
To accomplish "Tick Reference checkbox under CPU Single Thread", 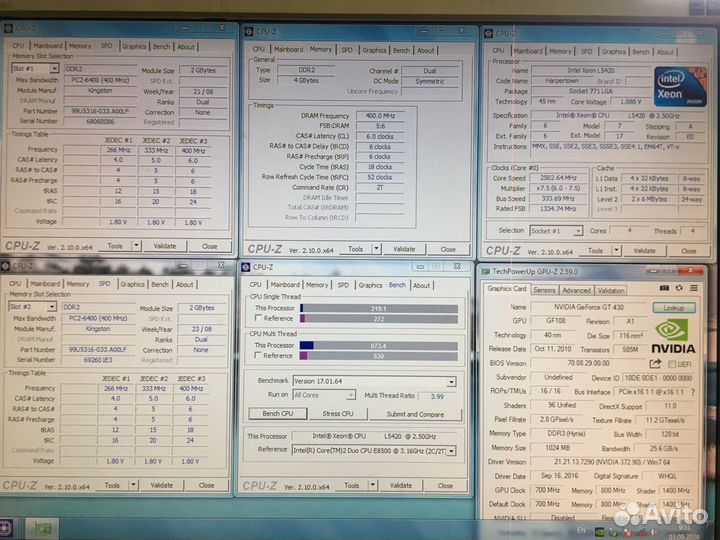I will pos(258,318).
